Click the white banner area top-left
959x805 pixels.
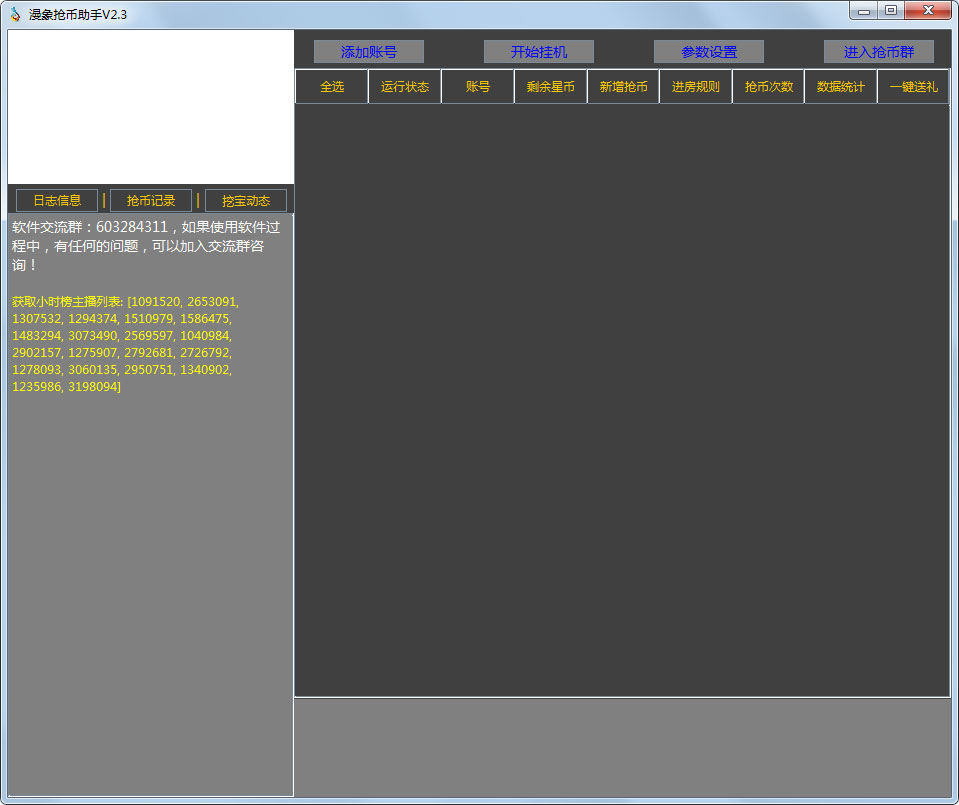[x=150, y=106]
